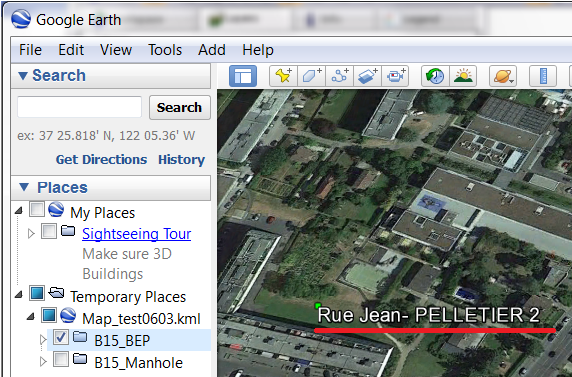Toggle the sidebar panel icon
Screen dimensions: 572x377
tap(243, 76)
